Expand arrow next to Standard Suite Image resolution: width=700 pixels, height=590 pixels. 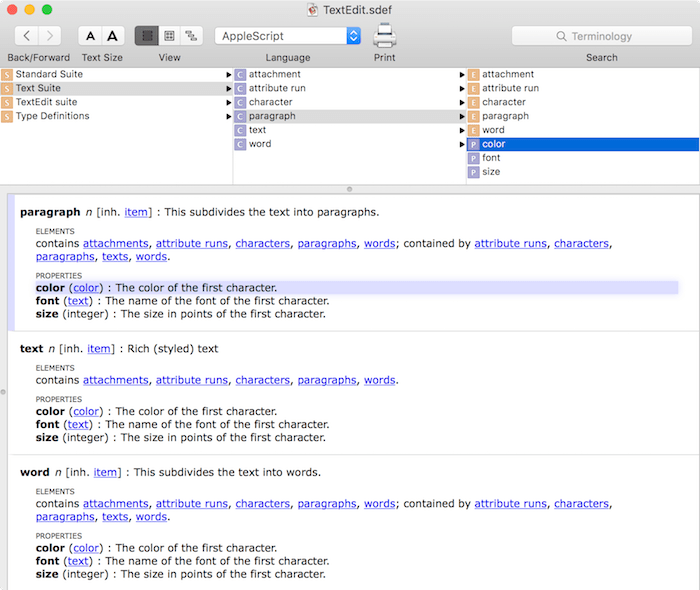[x=229, y=75]
